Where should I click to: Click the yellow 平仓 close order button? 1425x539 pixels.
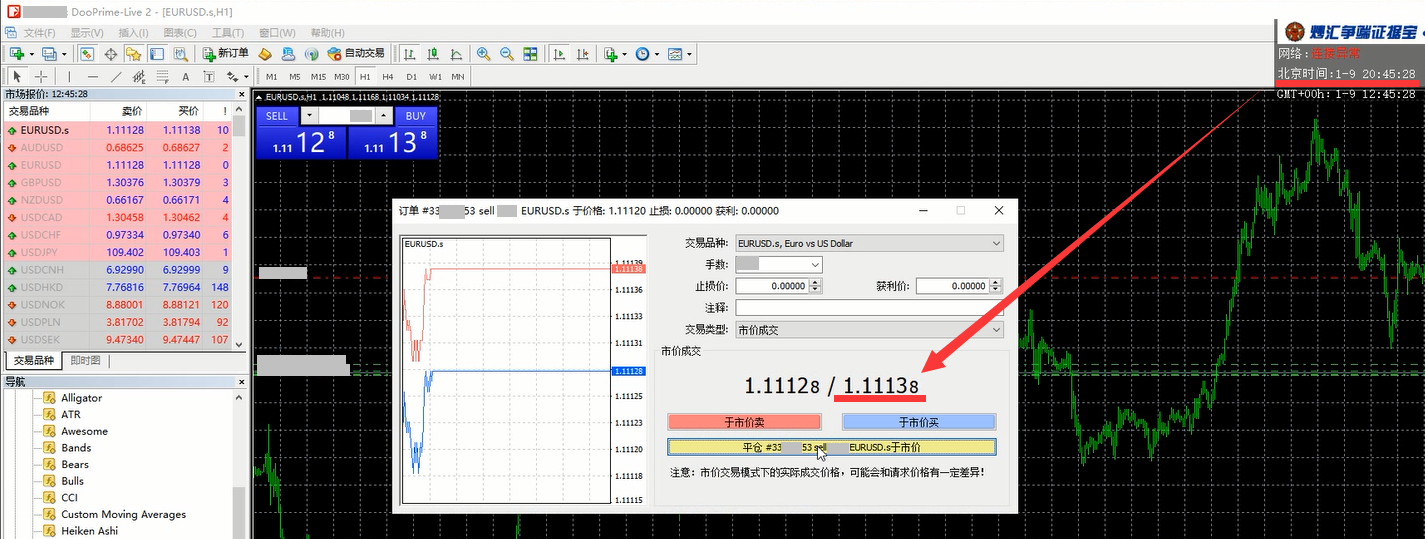tap(831, 447)
